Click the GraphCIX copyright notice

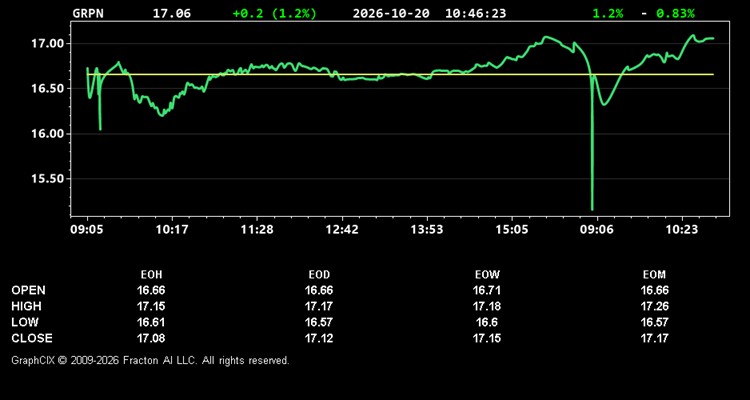150,360
